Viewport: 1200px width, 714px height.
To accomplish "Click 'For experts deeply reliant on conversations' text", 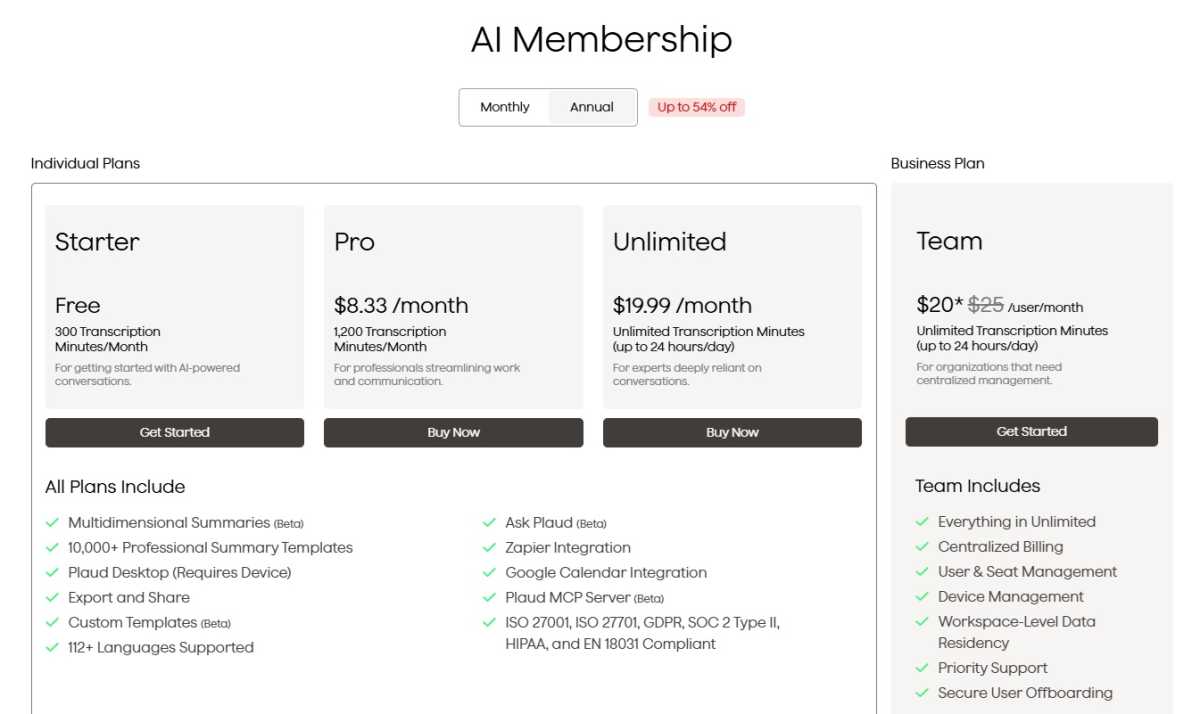I will [687, 374].
